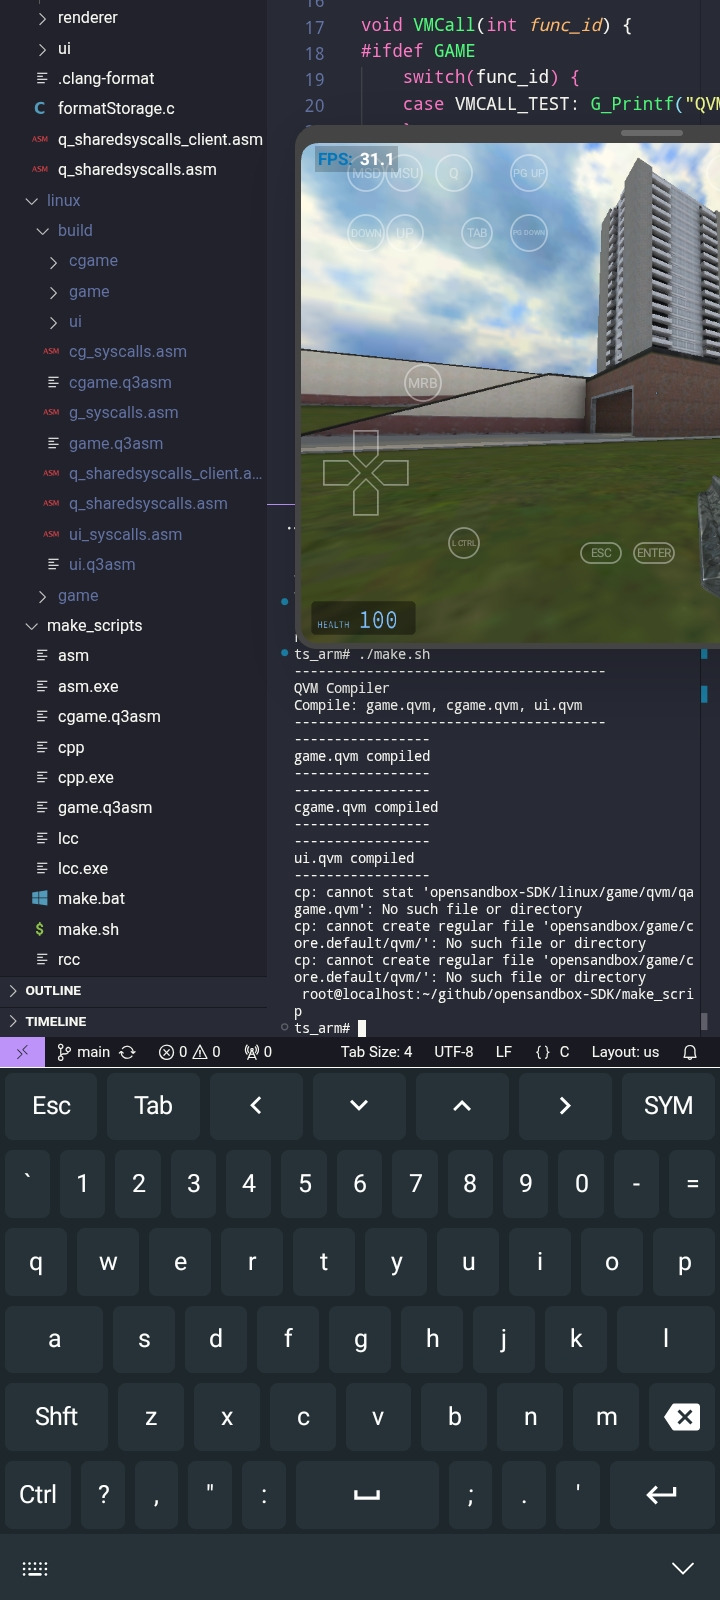
Task: Tap the PG DOWN overlay button
Action: coord(529,232)
